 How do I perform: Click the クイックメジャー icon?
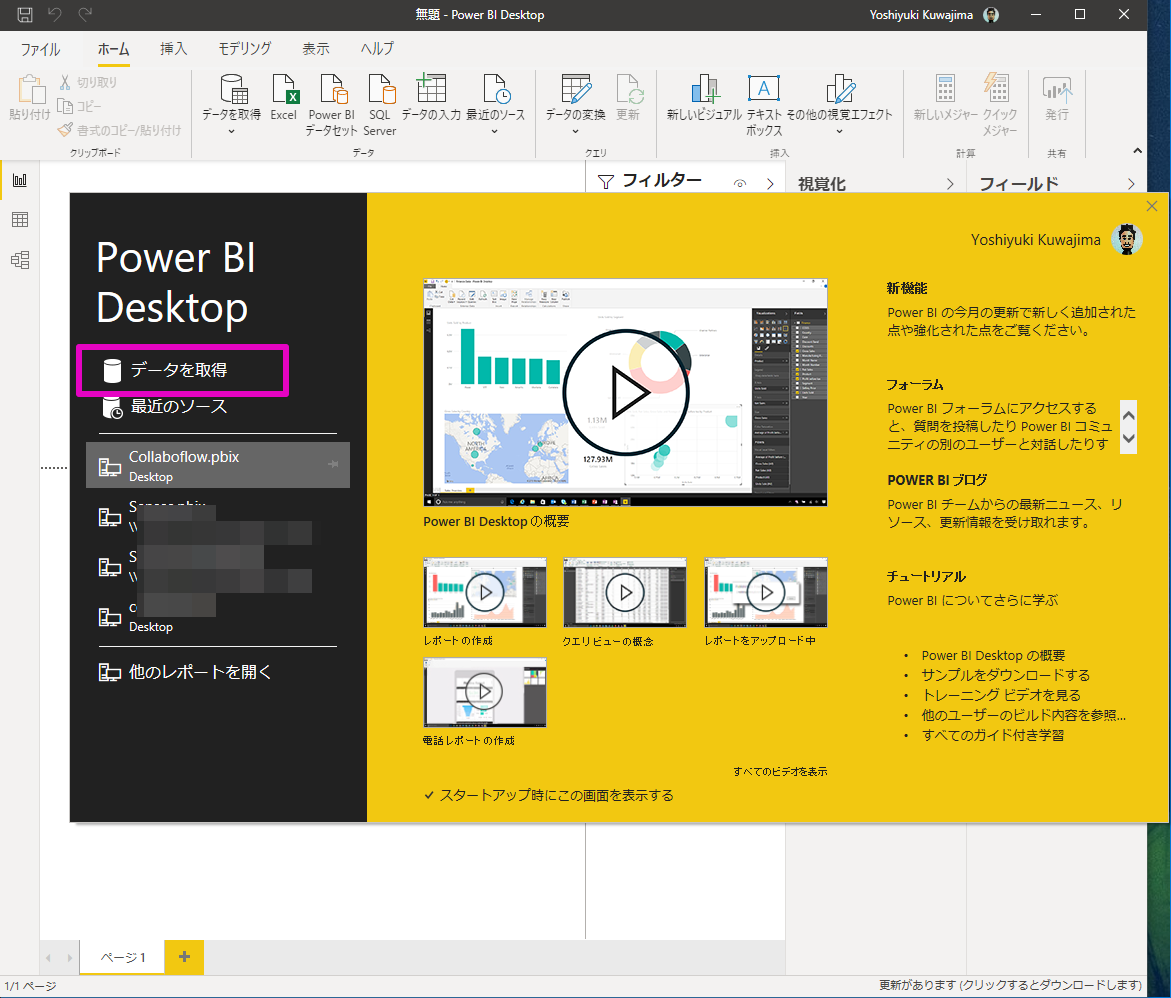pyautogui.click(x=997, y=88)
